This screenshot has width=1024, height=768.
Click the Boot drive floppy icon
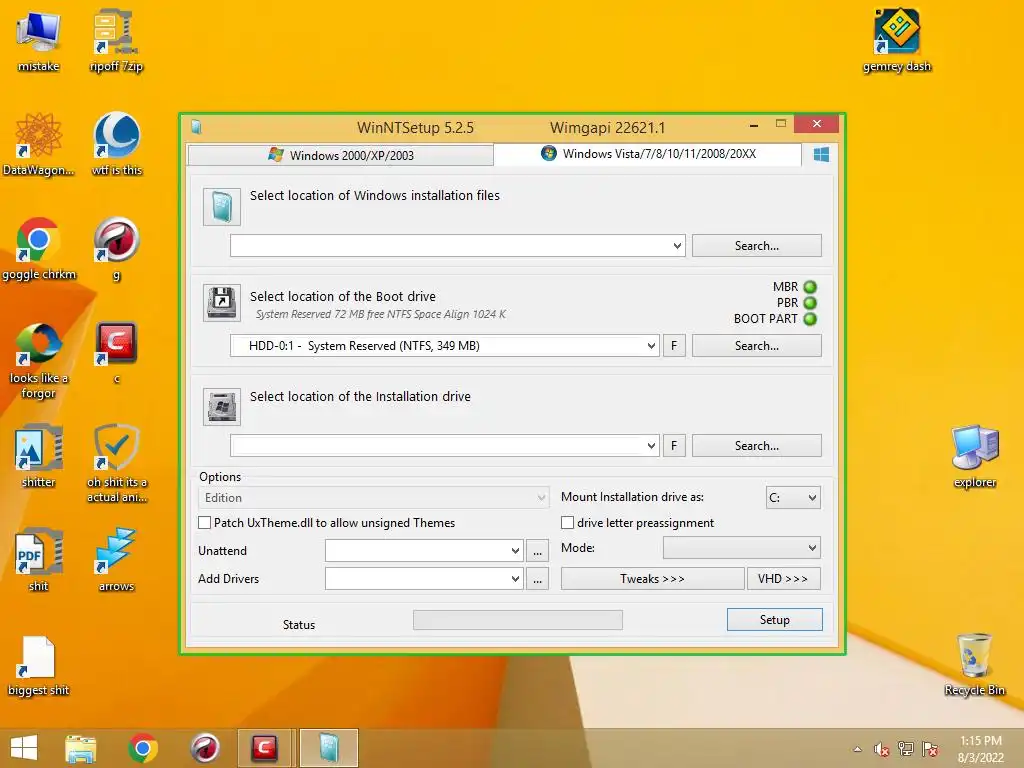pyautogui.click(x=221, y=303)
